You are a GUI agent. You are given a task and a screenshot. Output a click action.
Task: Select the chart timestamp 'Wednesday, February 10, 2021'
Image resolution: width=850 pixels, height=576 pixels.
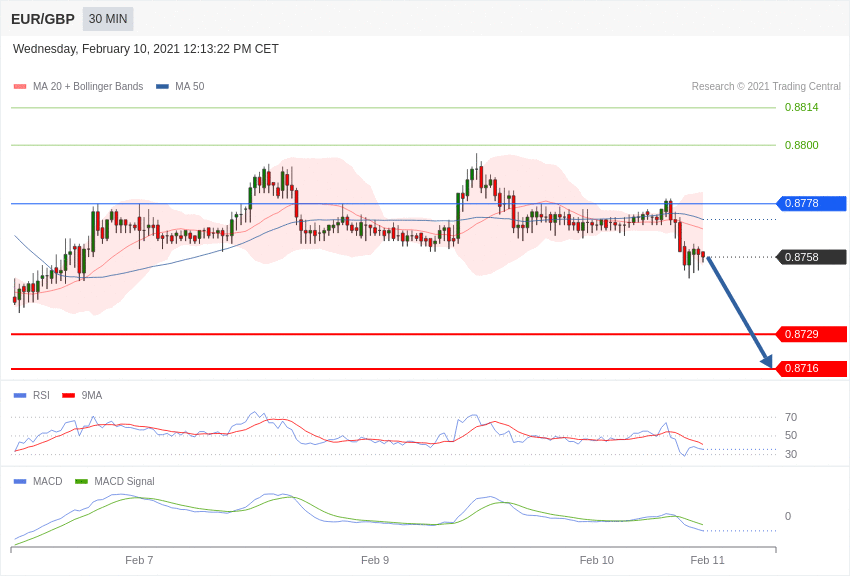(x=96, y=49)
